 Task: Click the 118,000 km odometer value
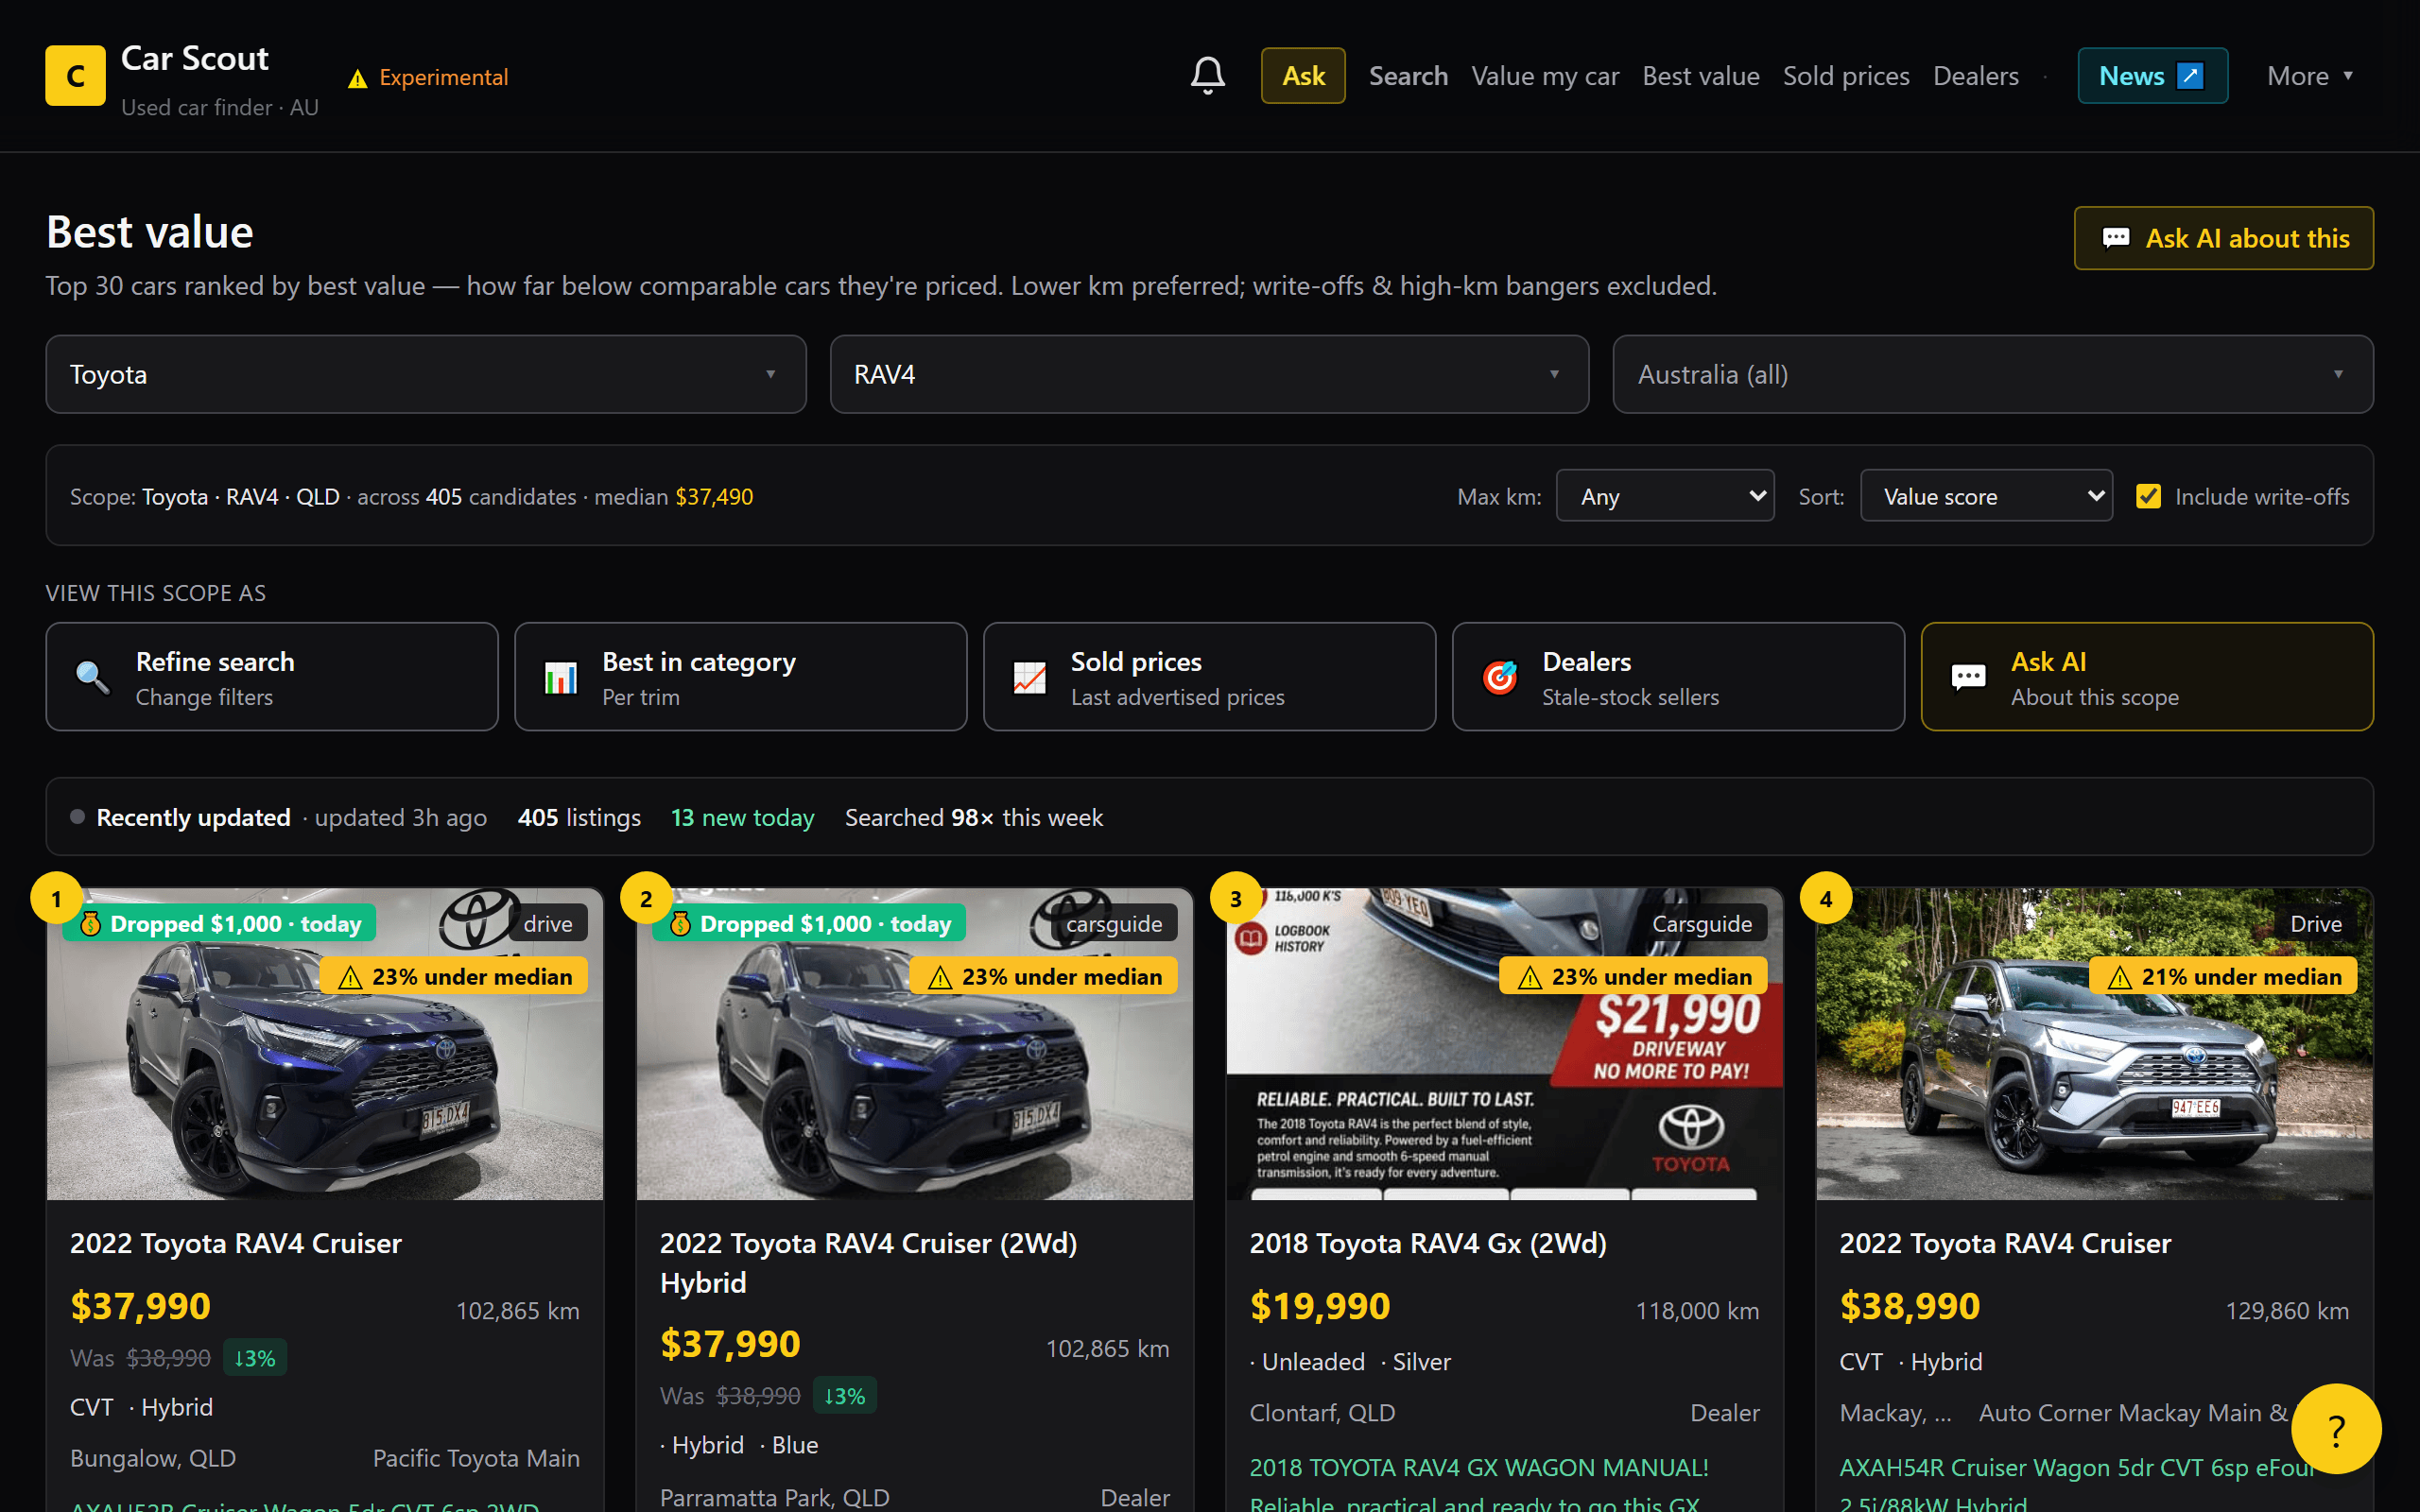click(x=1697, y=1311)
